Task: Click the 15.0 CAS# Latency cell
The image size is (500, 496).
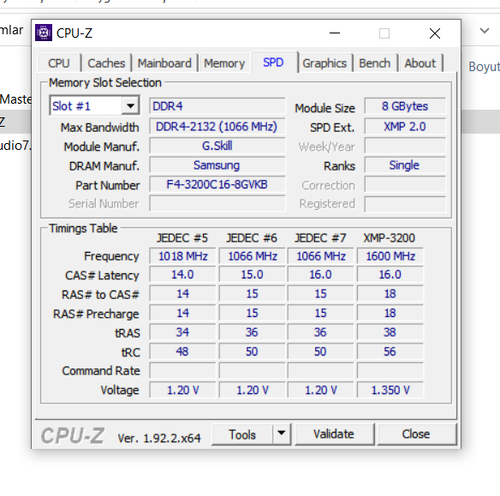Action: [x=252, y=275]
